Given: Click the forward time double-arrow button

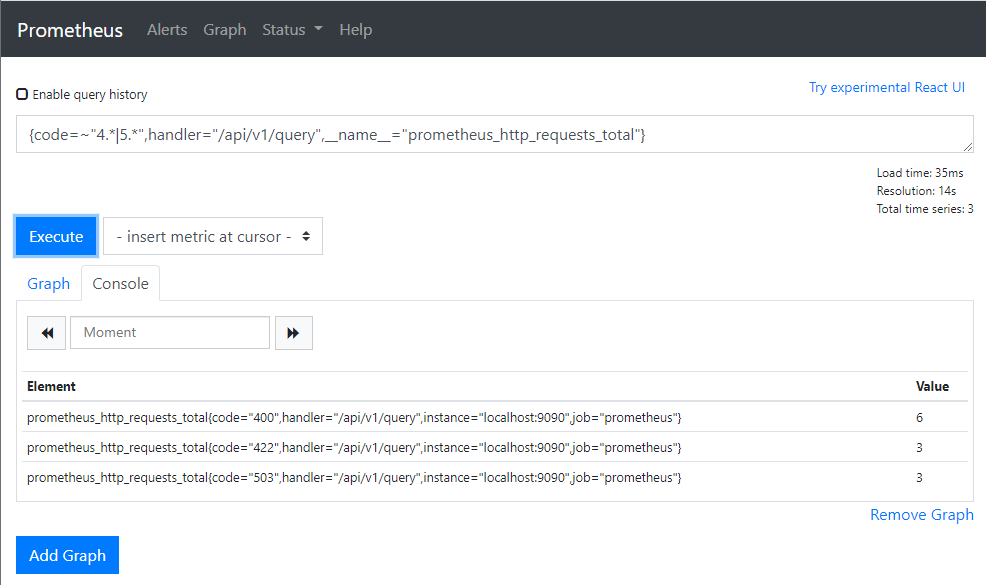Looking at the screenshot, I should click(x=293, y=333).
